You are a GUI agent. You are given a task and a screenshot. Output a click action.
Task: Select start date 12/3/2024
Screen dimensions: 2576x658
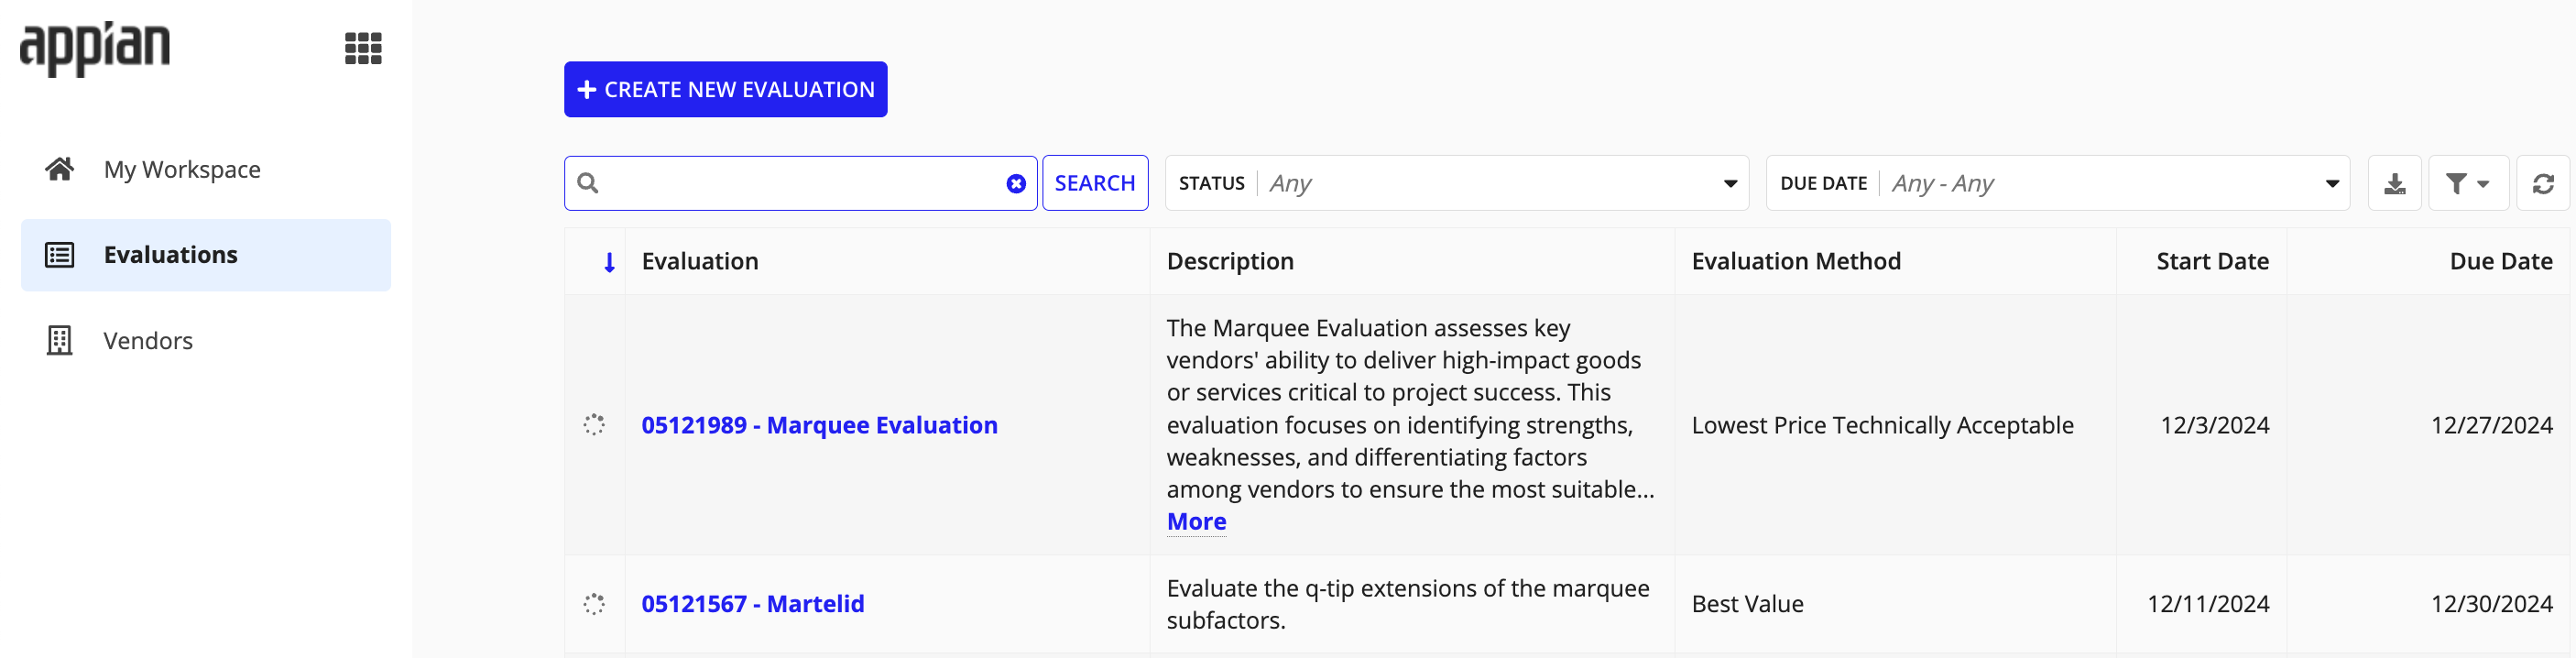tap(2214, 425)
